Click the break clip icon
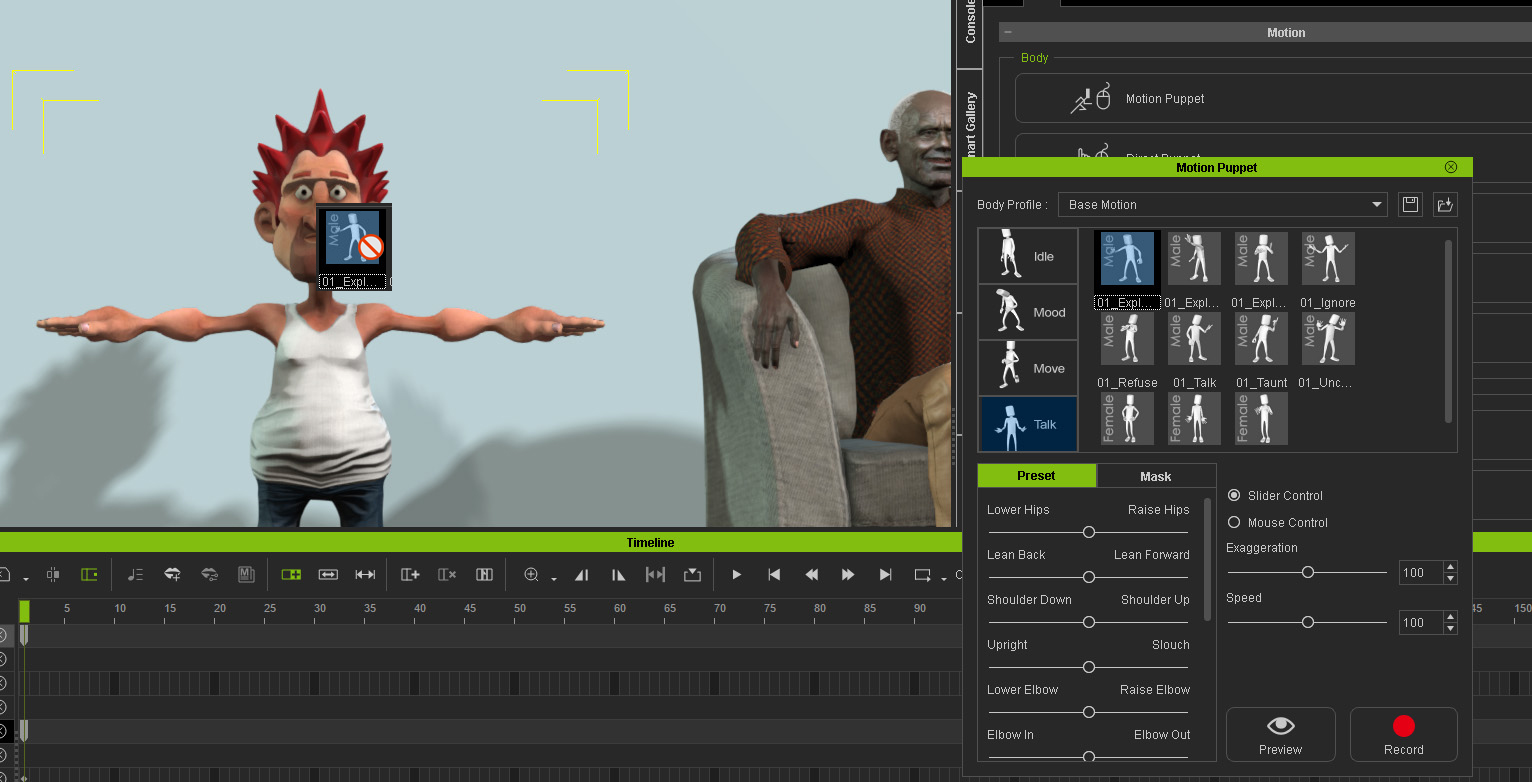 coord(484,575)
